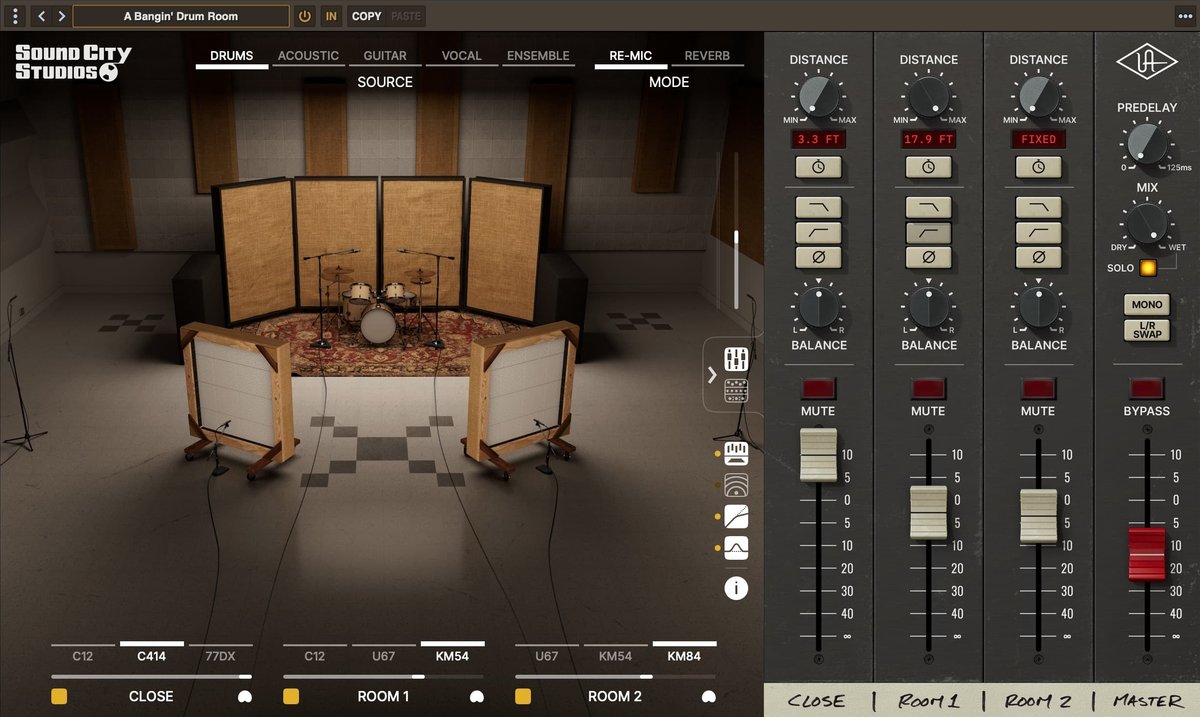The image size is (1200, 717).
Task: Toggle the channel strip preamp icon
Action: click(x=737, y=454)
